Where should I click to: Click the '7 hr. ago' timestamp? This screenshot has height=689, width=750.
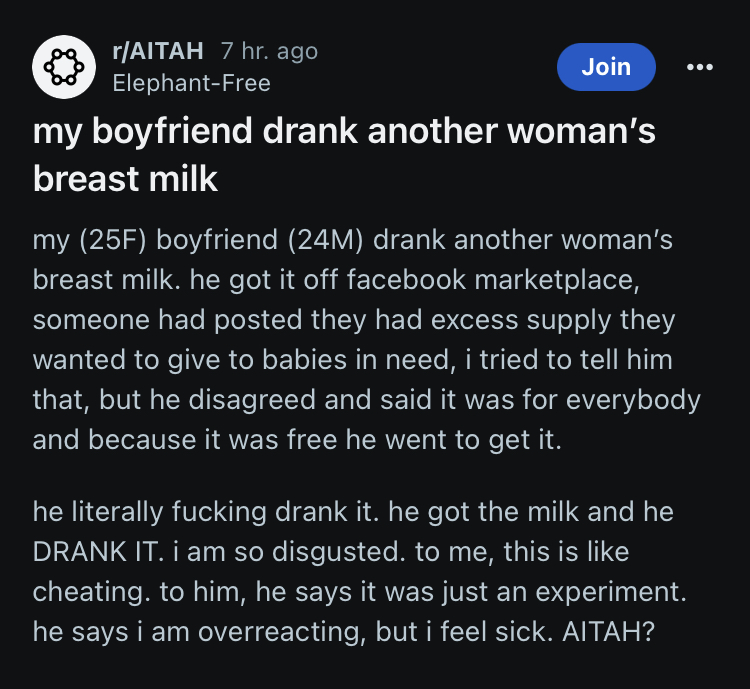point(269,51)
